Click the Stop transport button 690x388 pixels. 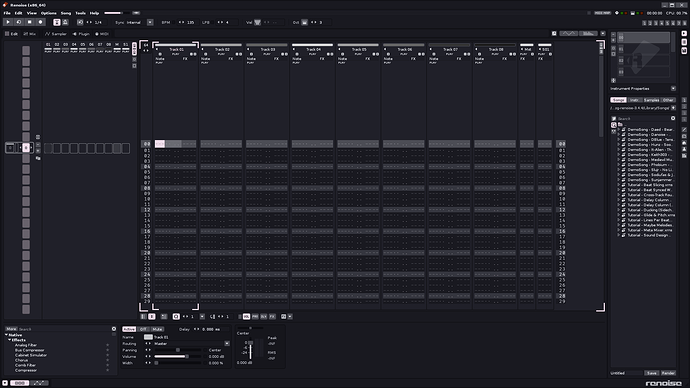[x=29, y=22]
